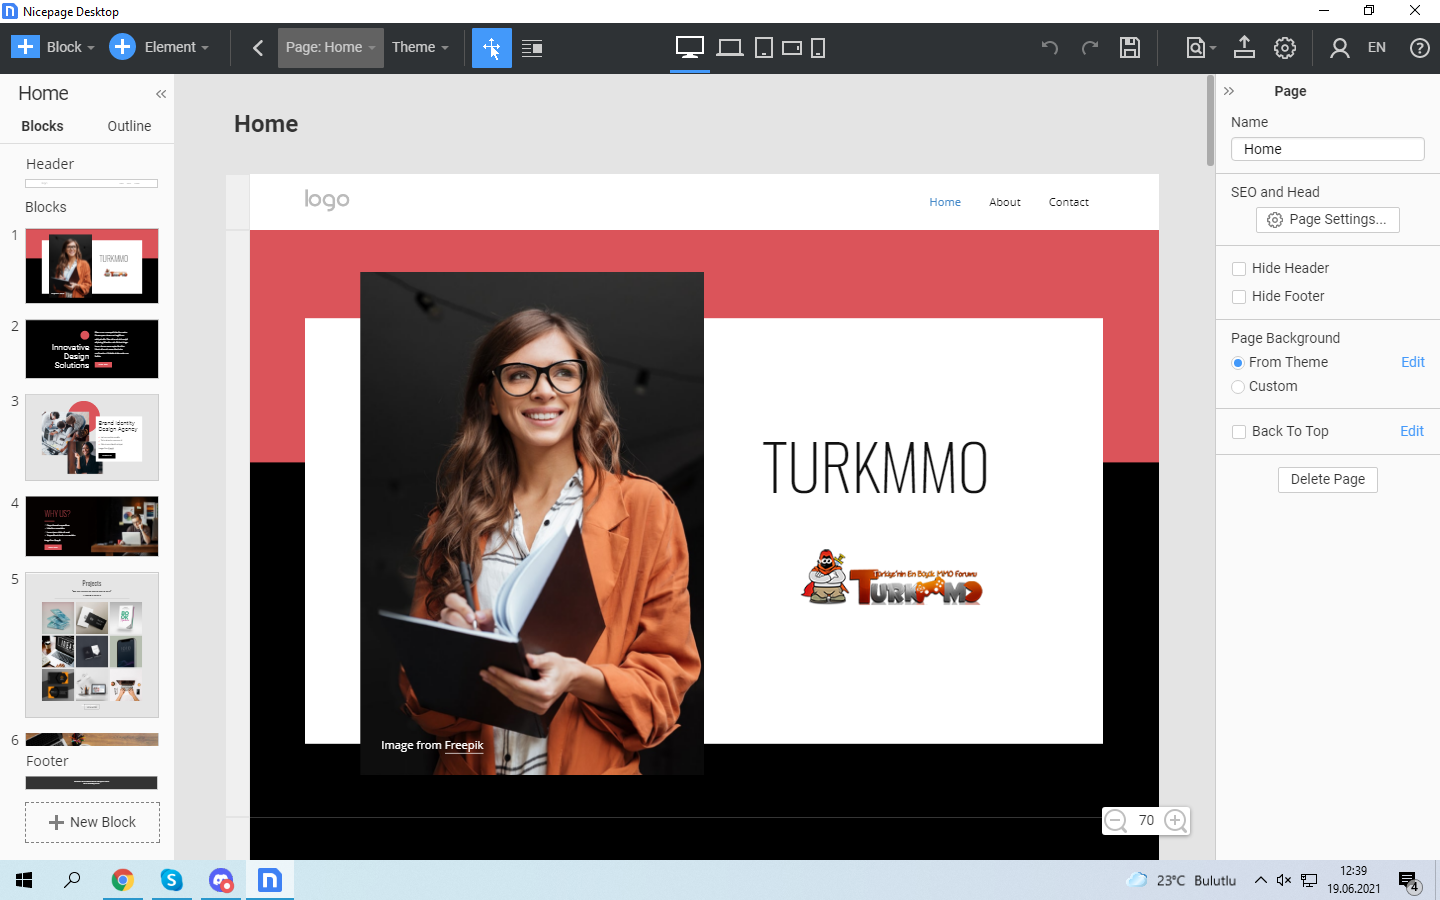This screenshot has height=900, width=1440.
Task: Click the add Block plus icon
Action: pos(25,47)
